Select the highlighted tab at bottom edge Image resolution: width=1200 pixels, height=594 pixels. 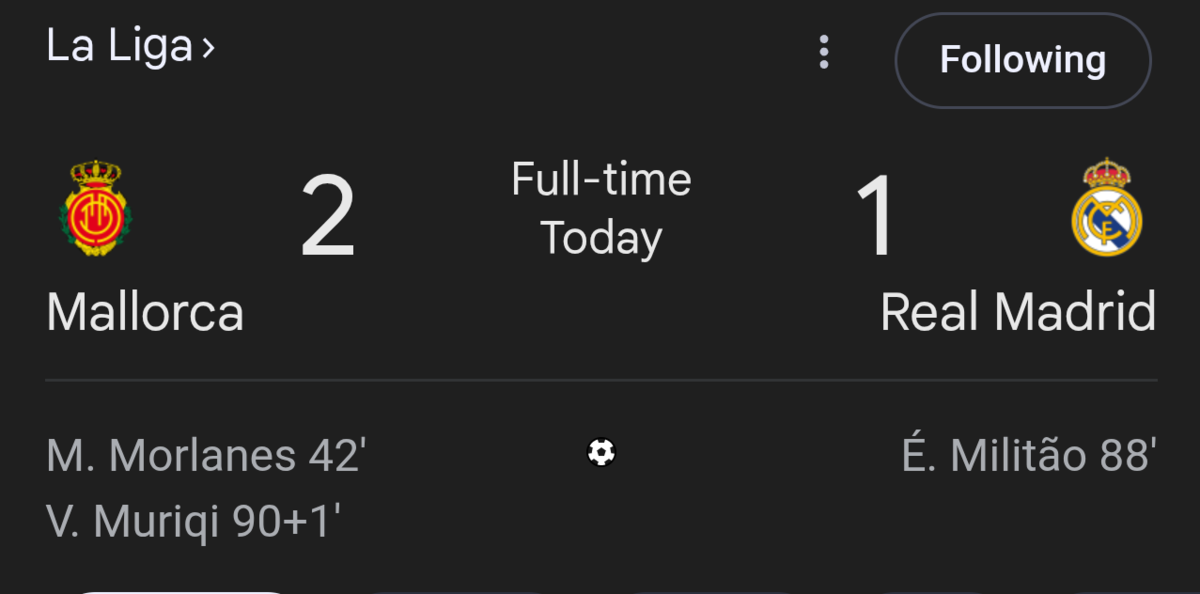click(180, 590)
